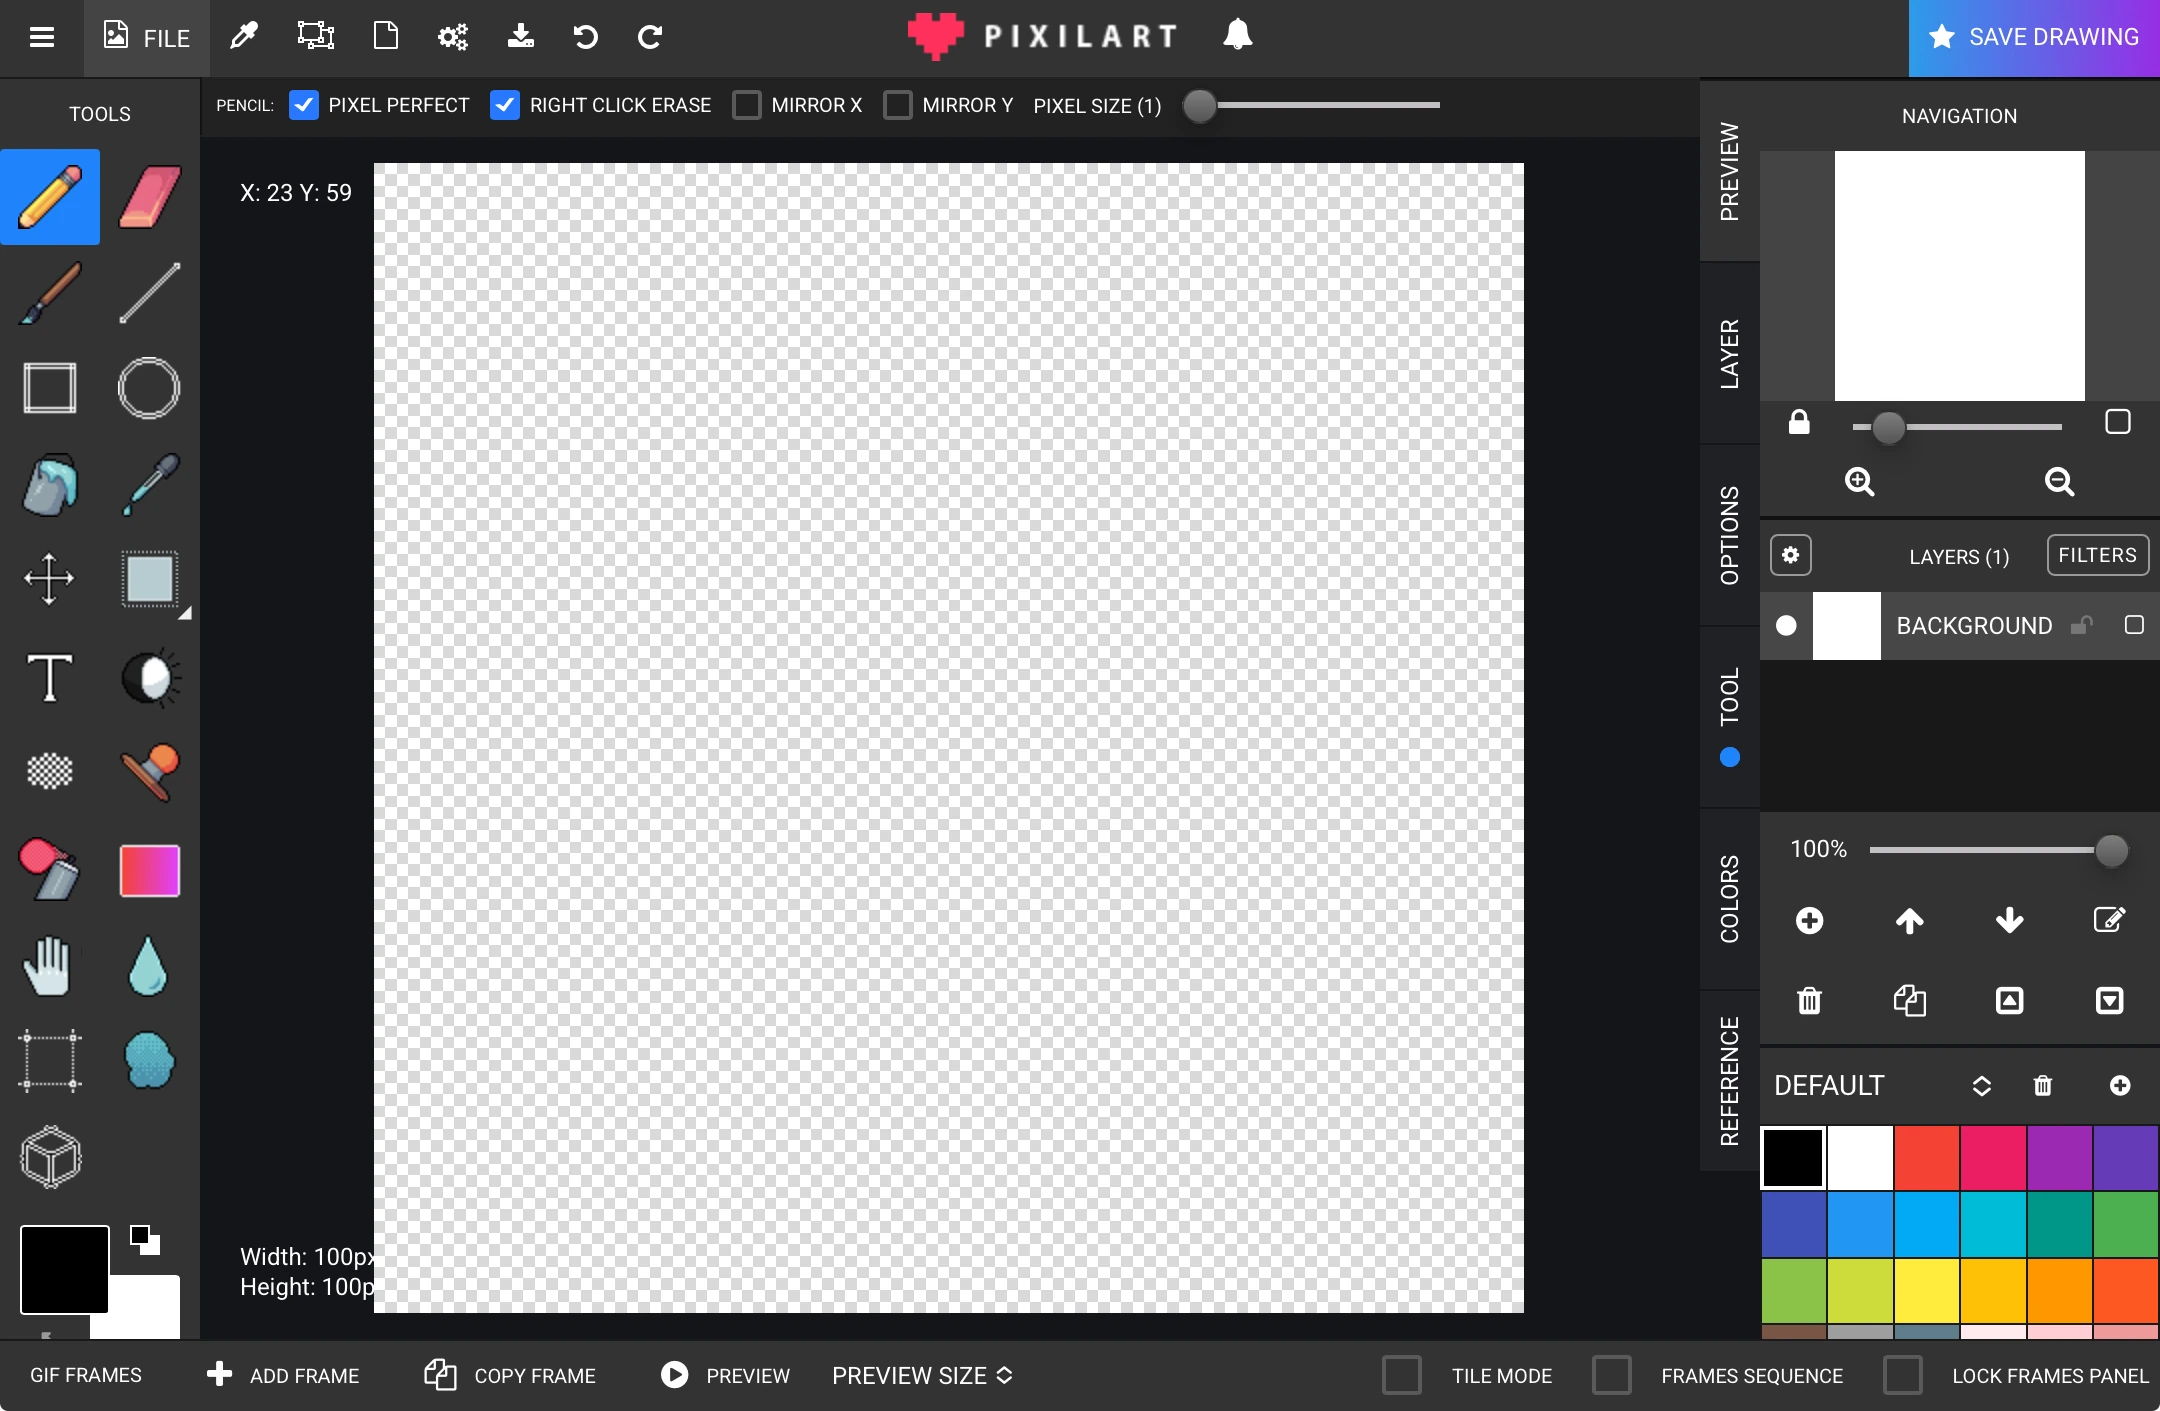Click the Undo arrow in top toolbar
The image size is (2160, 1411).
click(585, 37)
